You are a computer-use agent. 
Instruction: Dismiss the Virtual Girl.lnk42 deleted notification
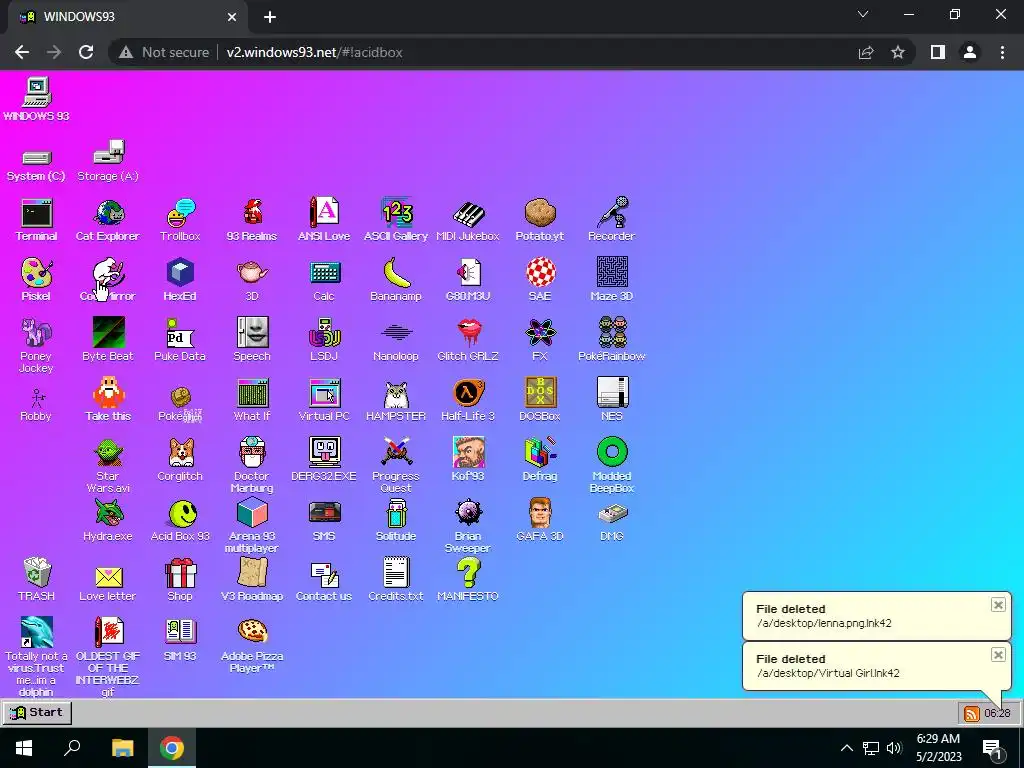click(998, 655)
